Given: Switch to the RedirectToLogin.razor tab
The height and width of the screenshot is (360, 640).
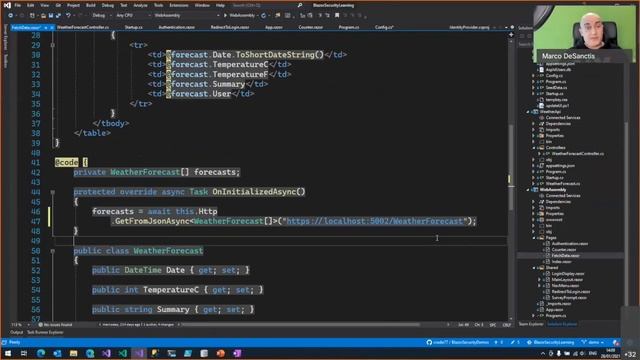Looking at the screenshot, I should [x=230, y=27].
